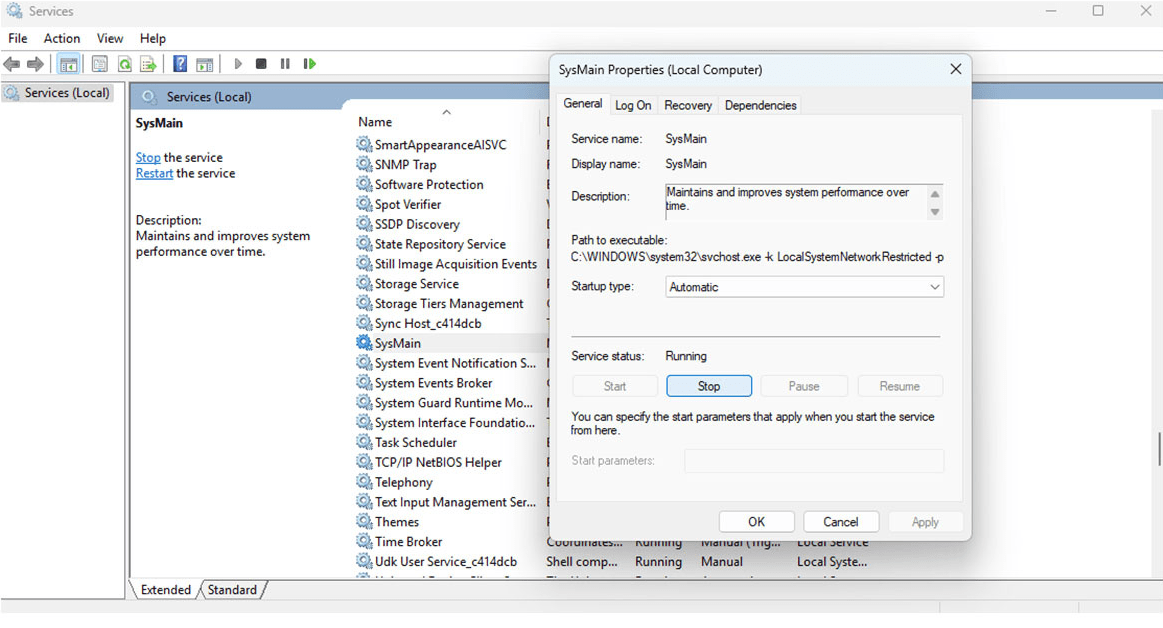This screenshot has height=628, width=1163.
Task: Close the SysMain Properties dialog
Action: pos(955,69)
